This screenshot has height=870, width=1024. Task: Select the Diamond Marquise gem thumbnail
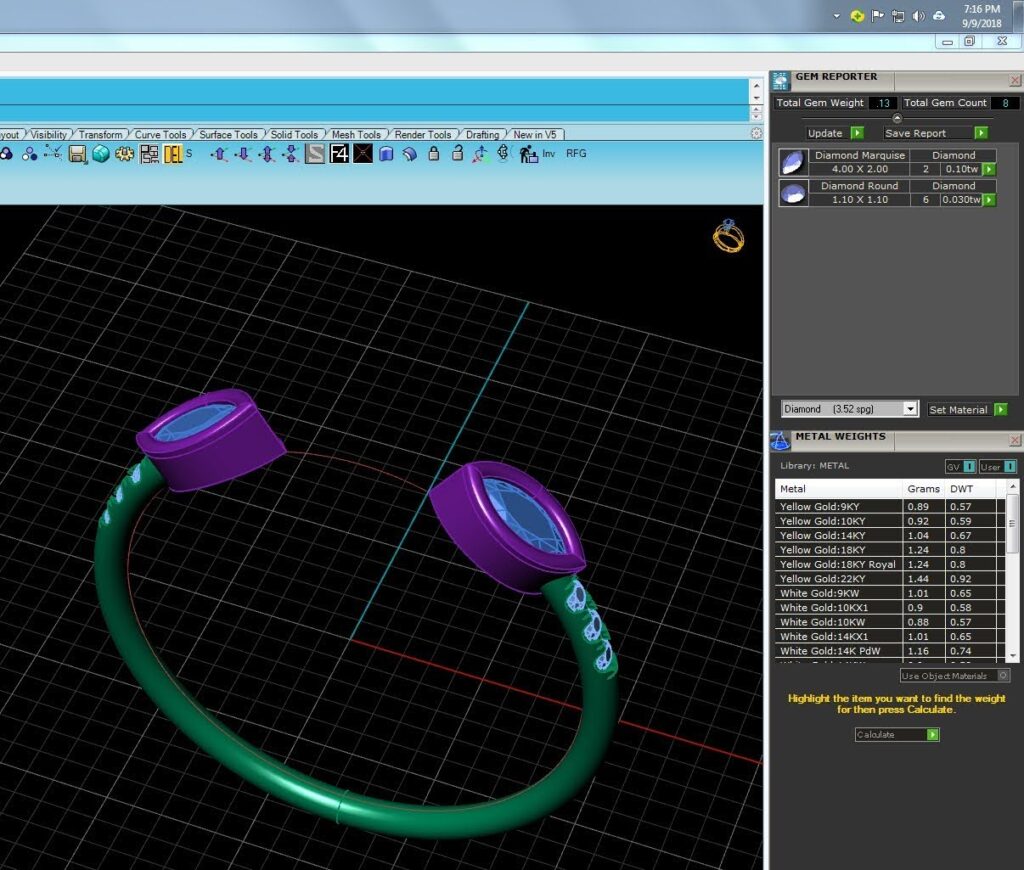(x=793, y=162)
